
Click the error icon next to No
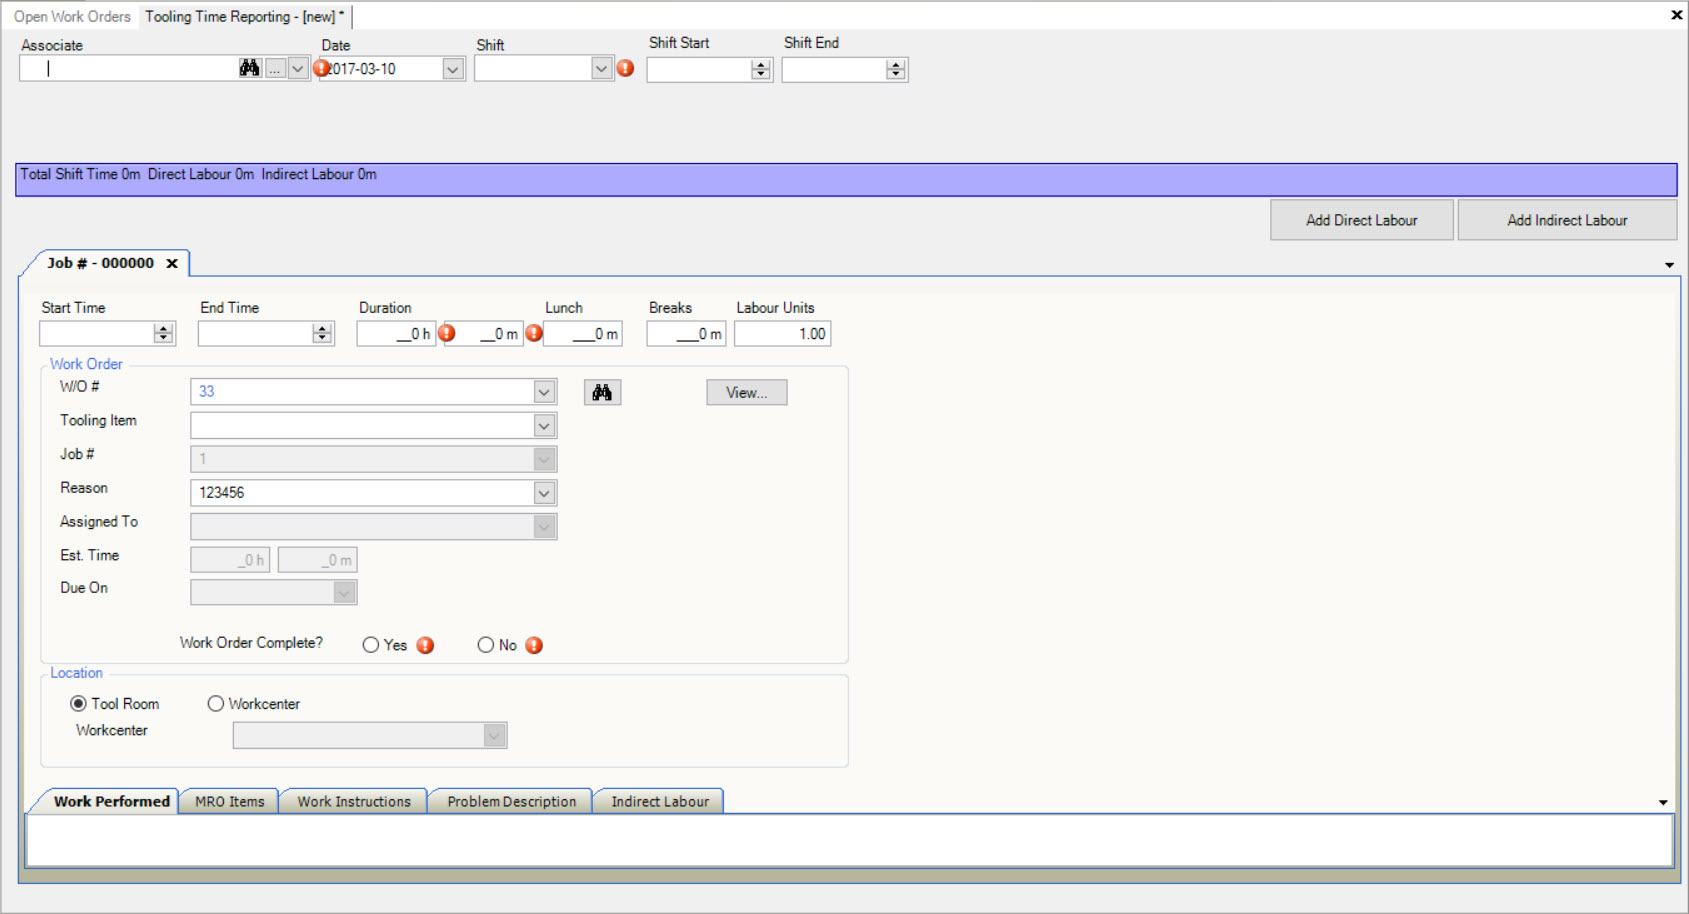tap(534, 645)
